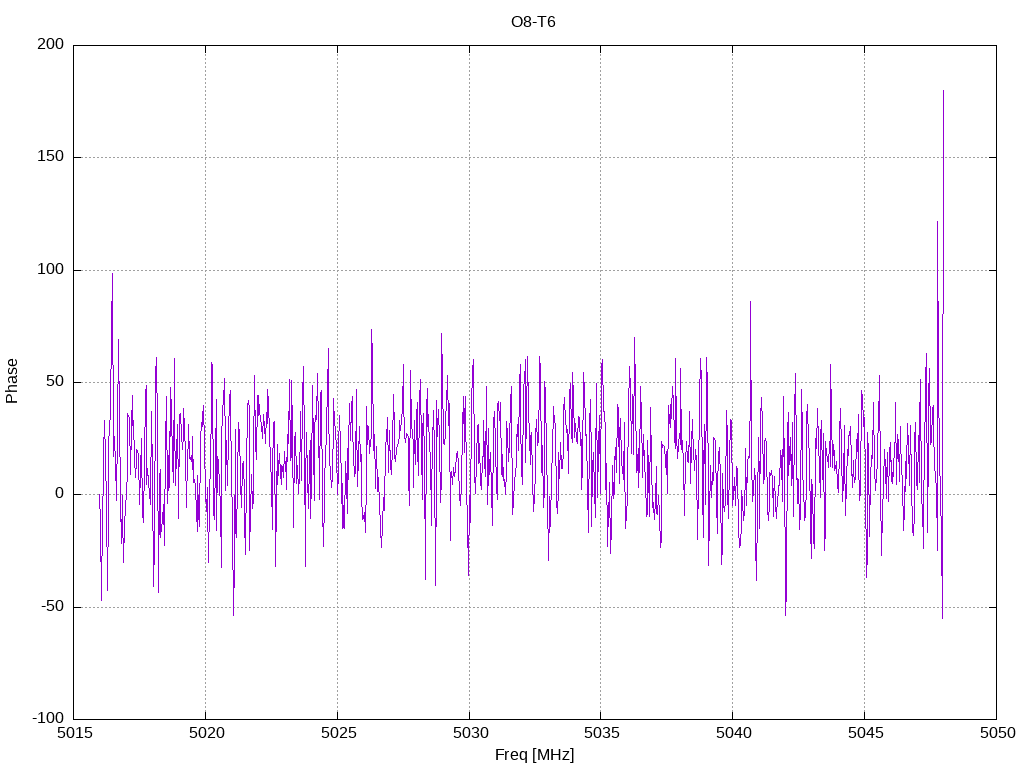
Task: Click y-axis tick label "150"
Action: tap(51, 157)
